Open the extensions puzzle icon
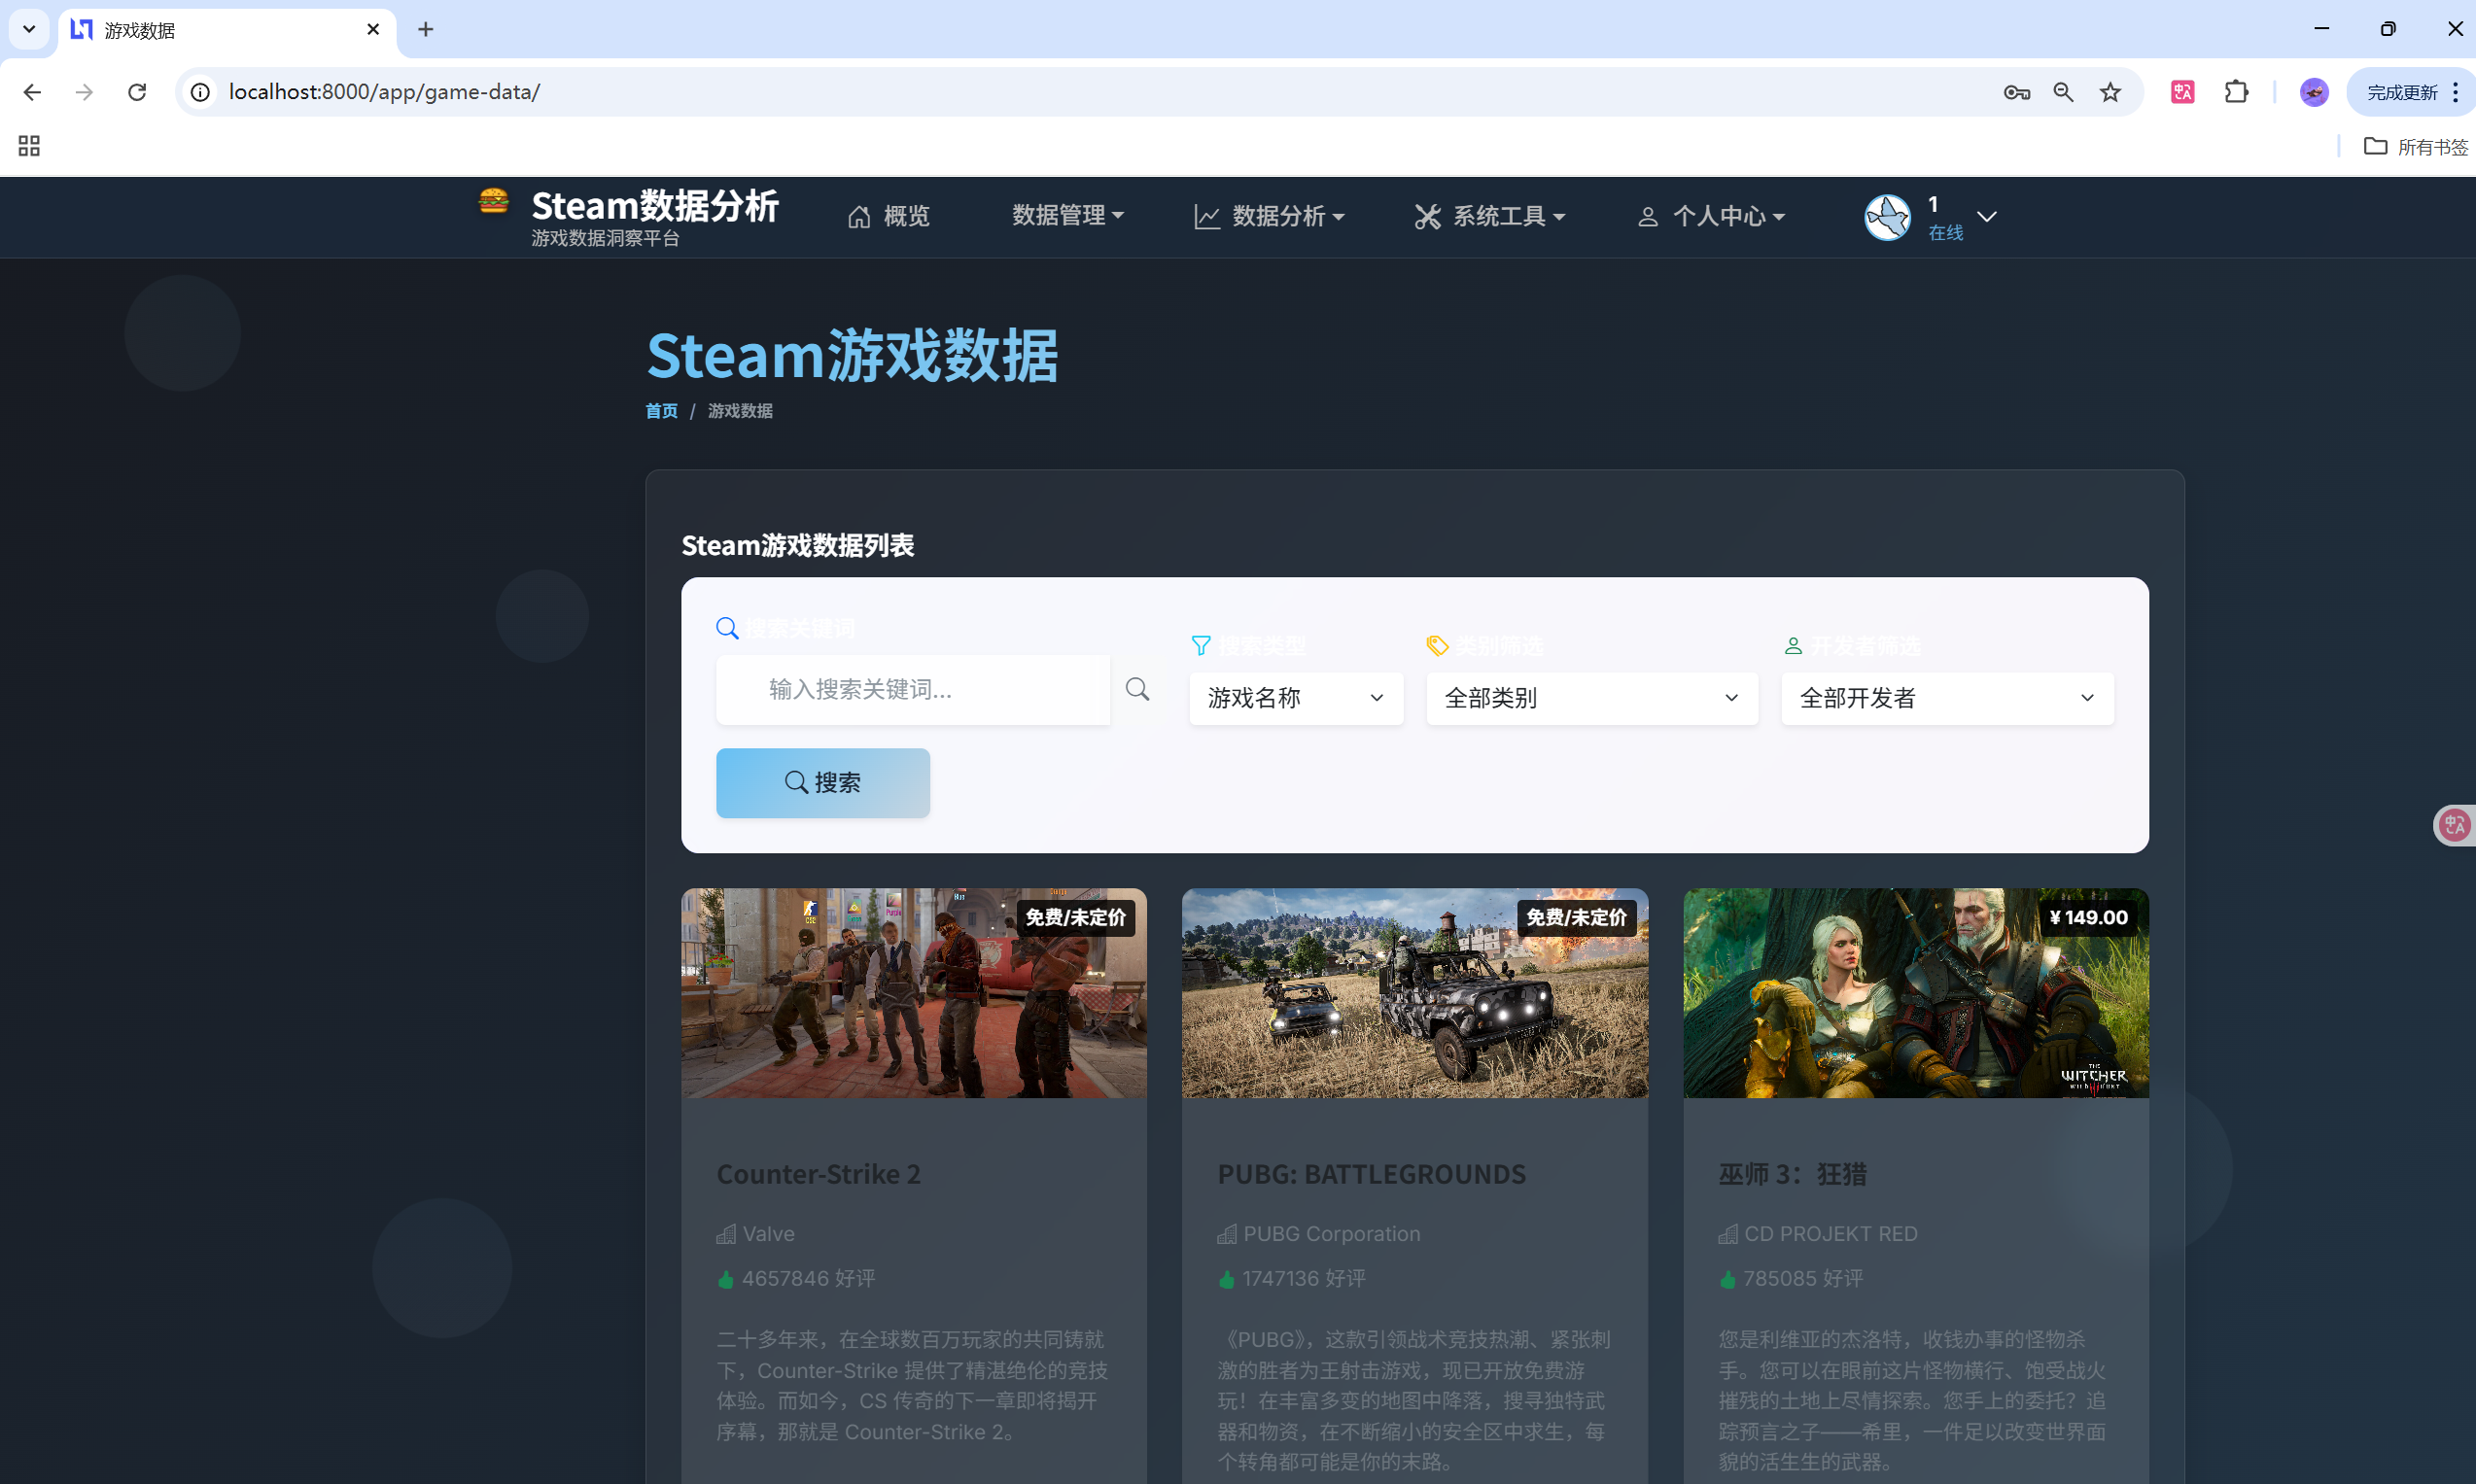Viewport: 2476px width, 1484px height. pyautogui.click(x=2236, y=92)
